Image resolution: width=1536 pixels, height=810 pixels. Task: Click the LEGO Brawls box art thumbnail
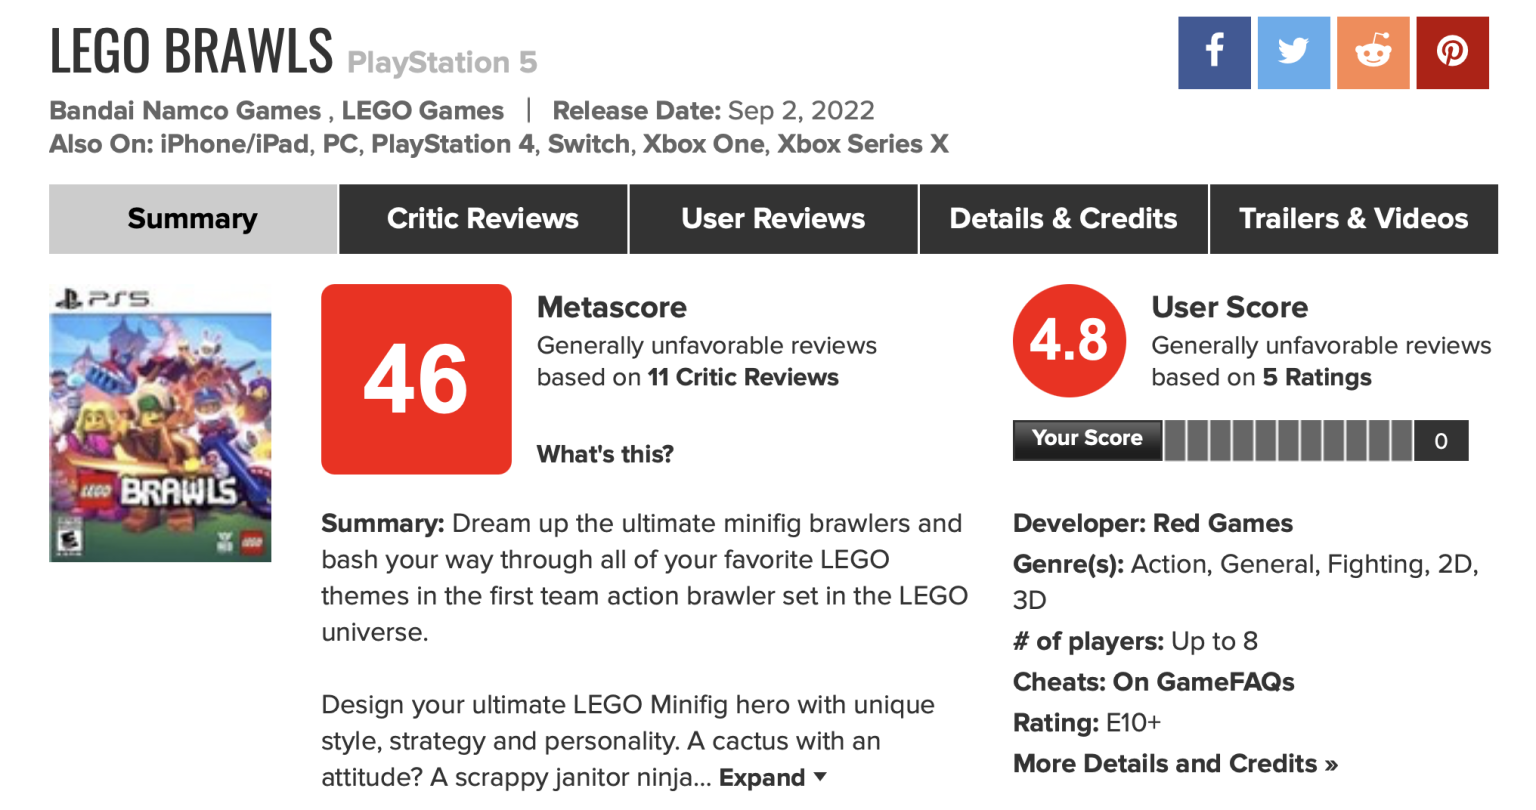pos(160,424)
